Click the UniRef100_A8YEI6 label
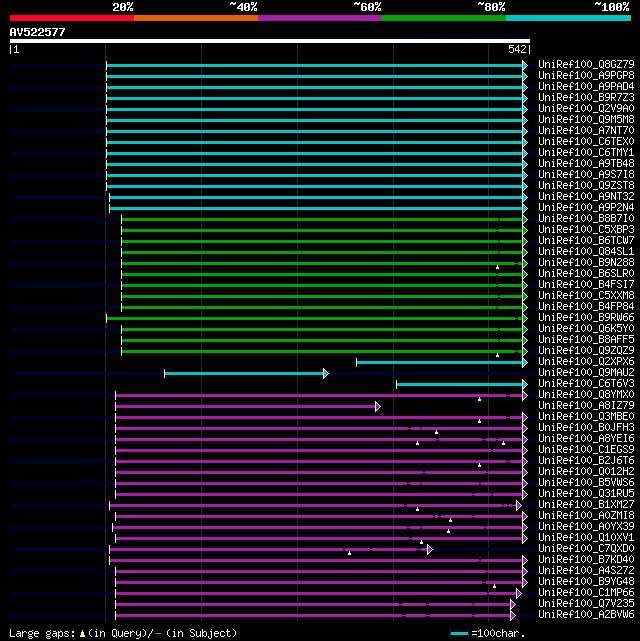 coord(586,439)
